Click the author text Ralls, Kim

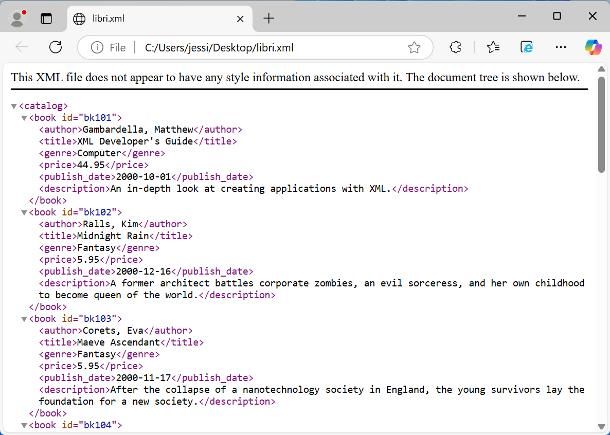(x=110, y=224)
